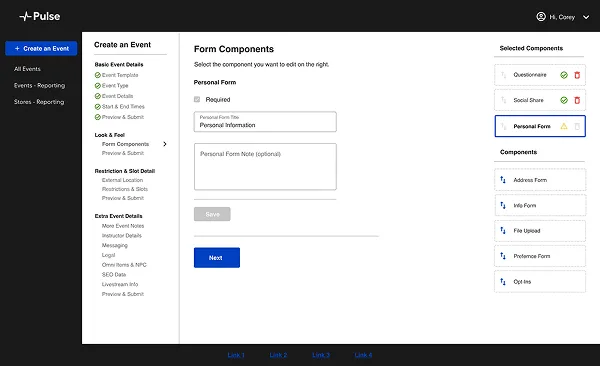This screenshot has width=600, height=366.
Task: Click the Social Share reorder arrows icon
Action: coord(504,100)
